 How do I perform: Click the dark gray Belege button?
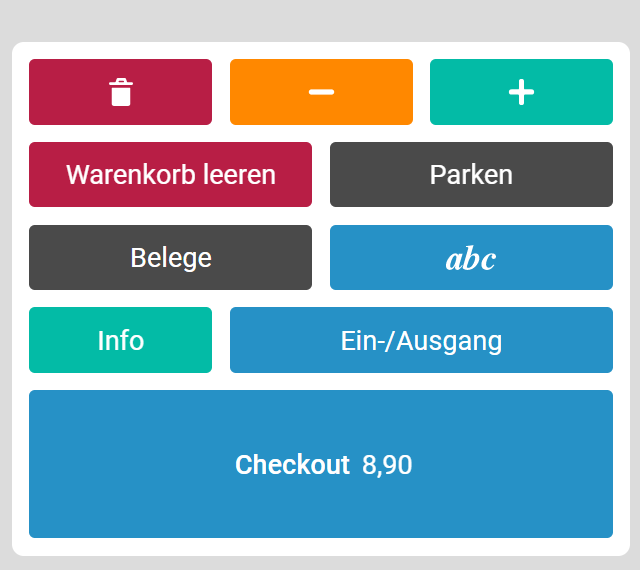[x=171, y=257]
